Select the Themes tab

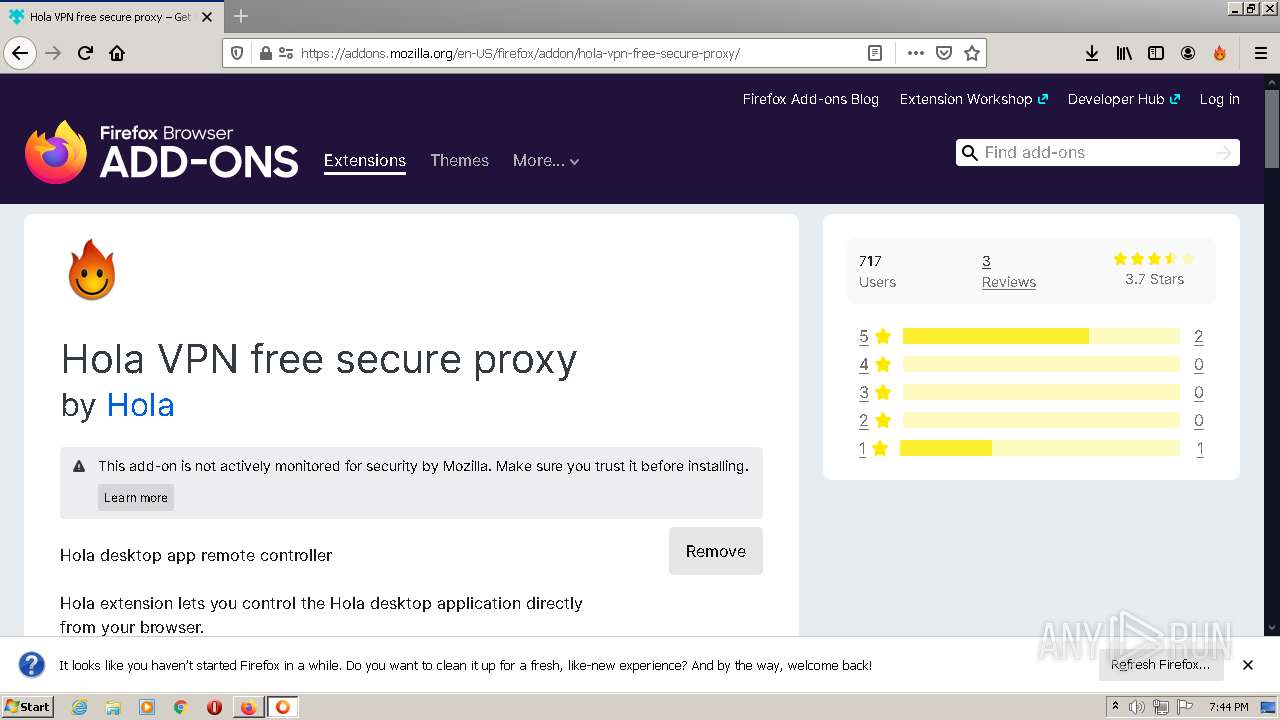(460, 160)
